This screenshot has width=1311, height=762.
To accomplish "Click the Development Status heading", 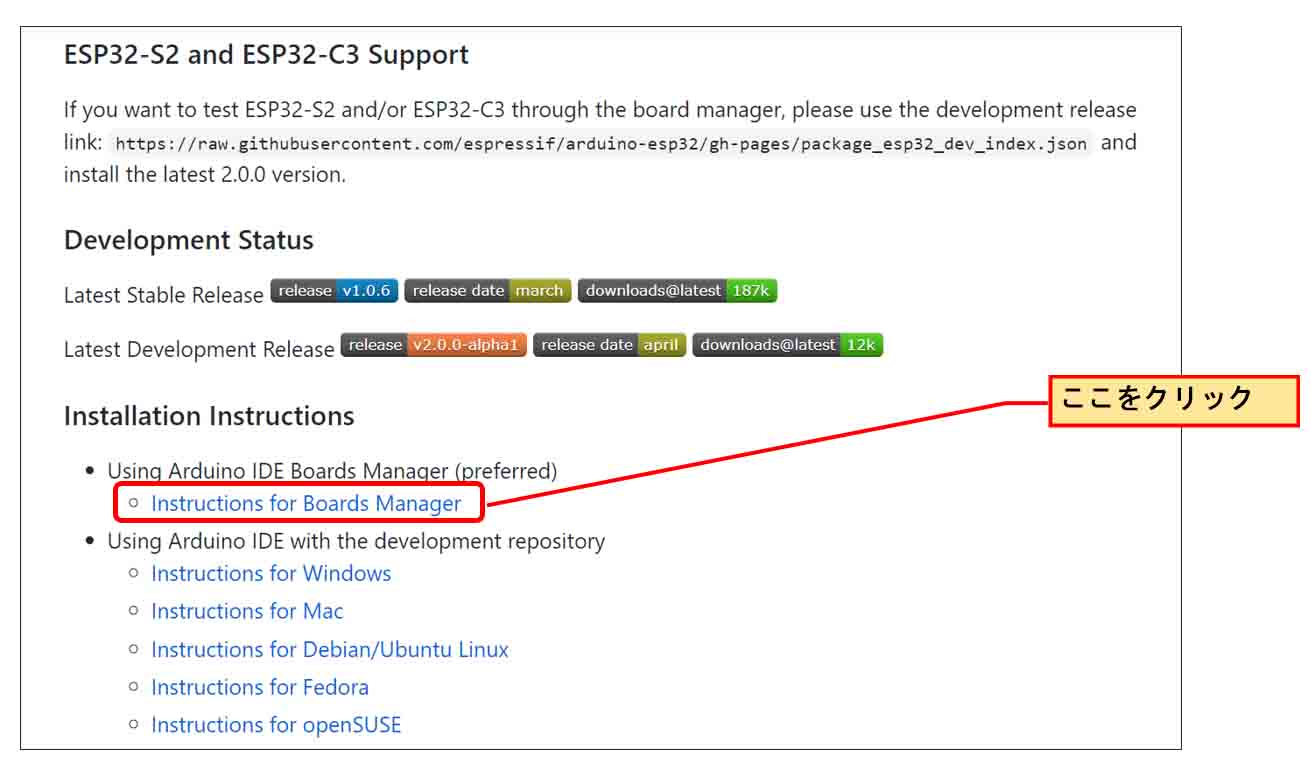I will [x=189, y=241].
